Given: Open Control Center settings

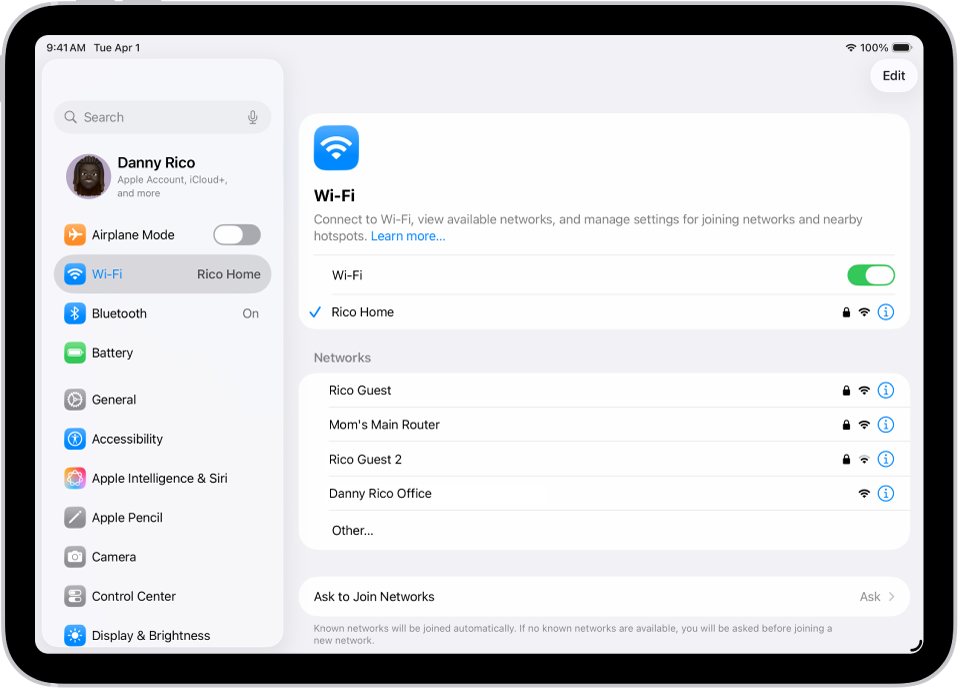Looking at the screenshot, I should coord(162,596).
